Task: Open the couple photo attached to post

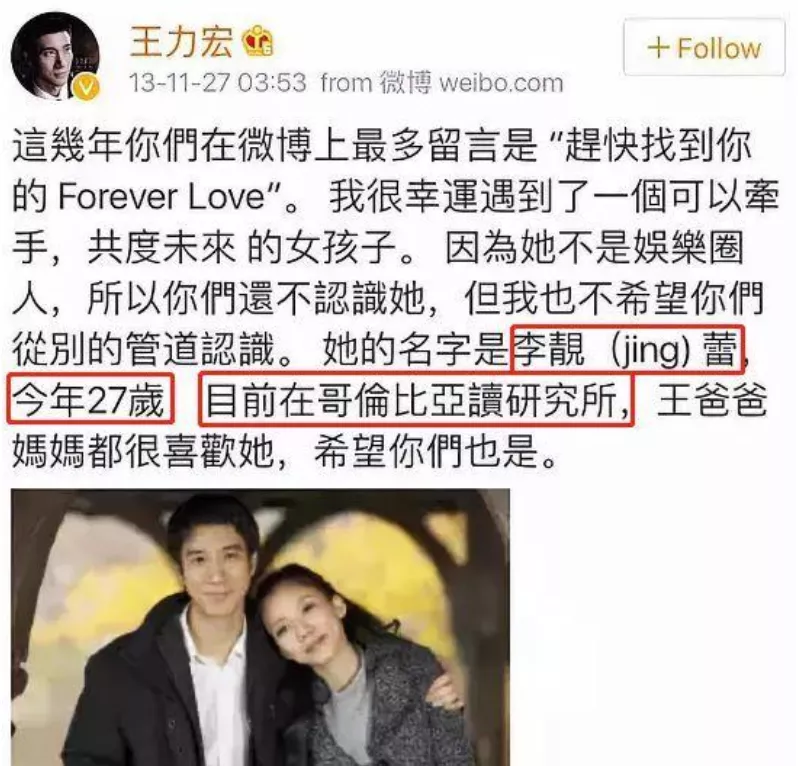Action: tap(260, 627)
